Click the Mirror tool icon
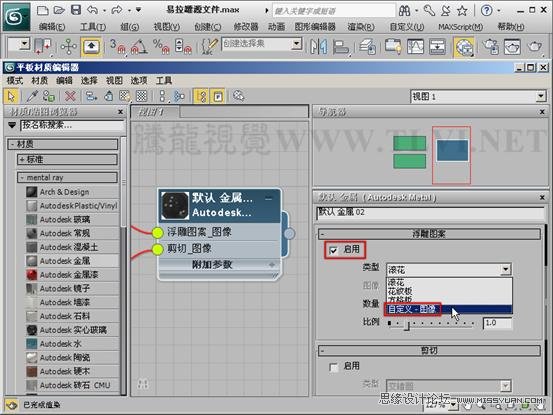553x415 pixels. (318, 47)
